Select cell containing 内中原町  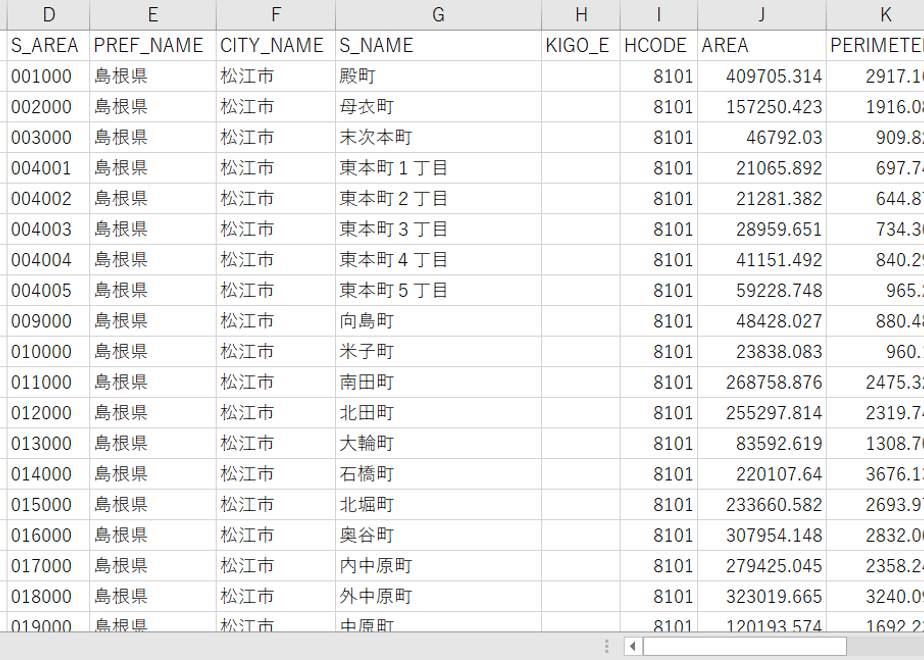click(438, 566)
